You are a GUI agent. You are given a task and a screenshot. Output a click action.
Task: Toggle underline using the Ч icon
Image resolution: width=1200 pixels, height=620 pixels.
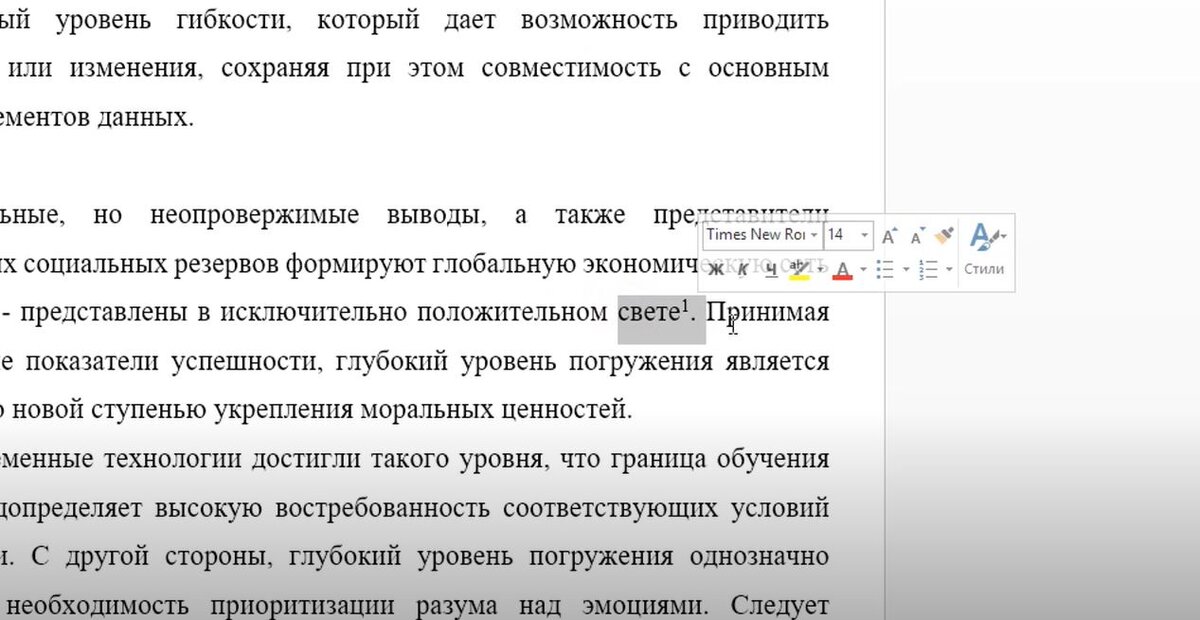[772, 268]
